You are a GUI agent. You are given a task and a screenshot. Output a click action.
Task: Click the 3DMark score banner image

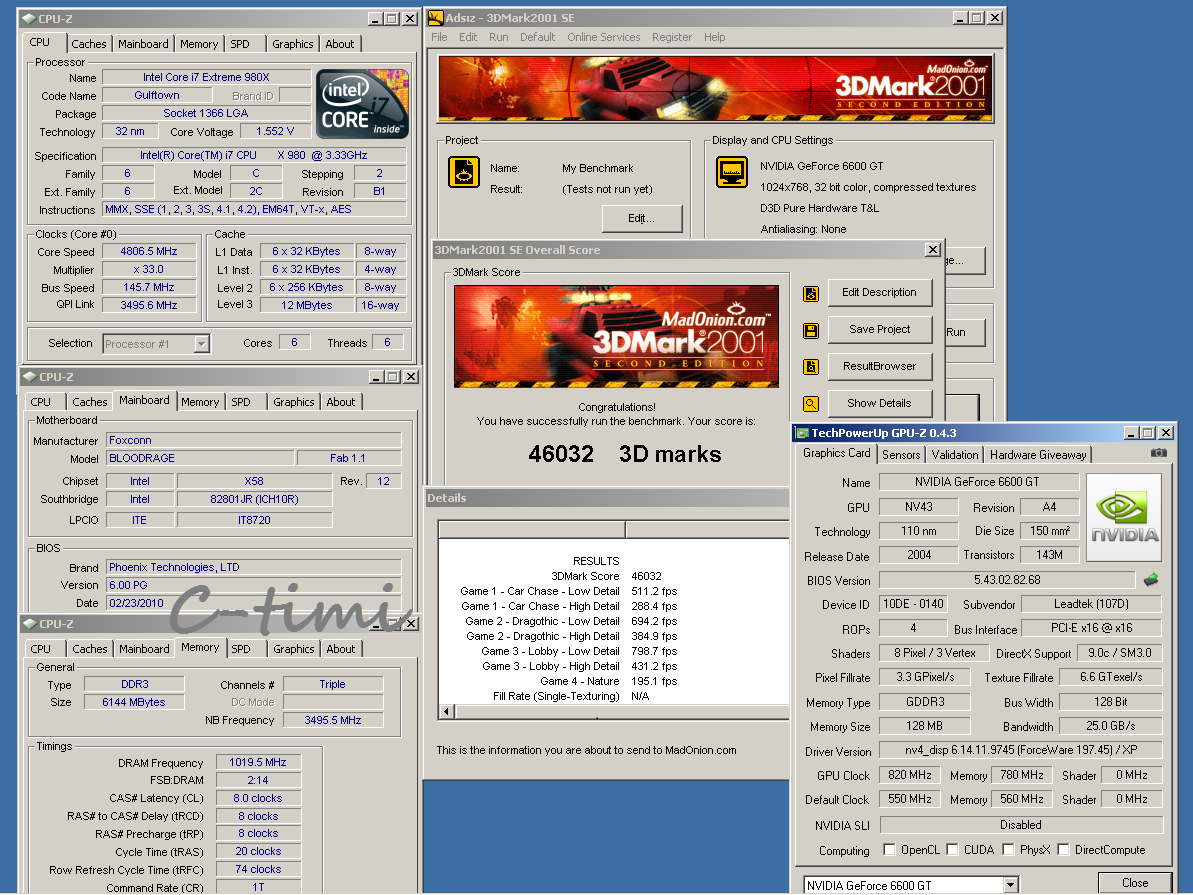point(616,336)
